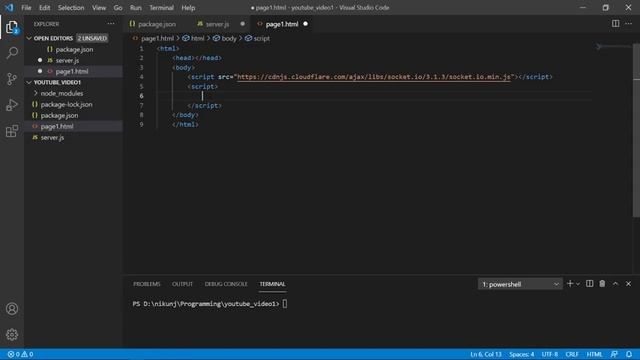Image resolution: width=640 pixels, height=360 pixels.
Task: Create a new terminal with plus icon
Action: 570,284
